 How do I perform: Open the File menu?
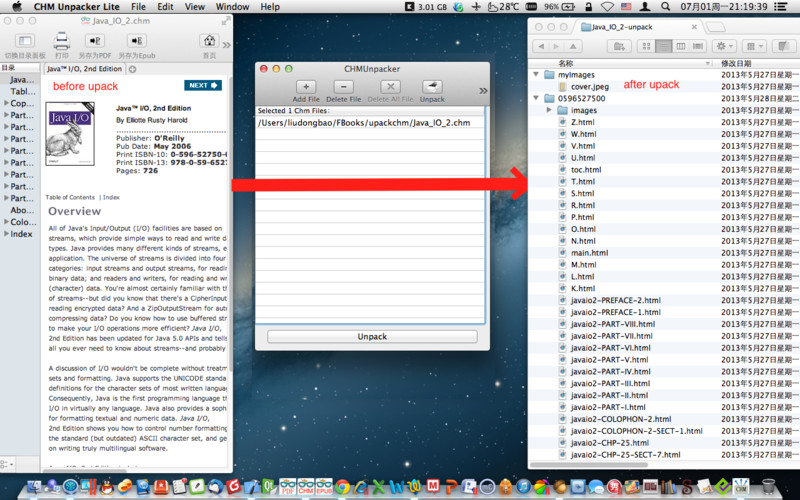point(138,7)
